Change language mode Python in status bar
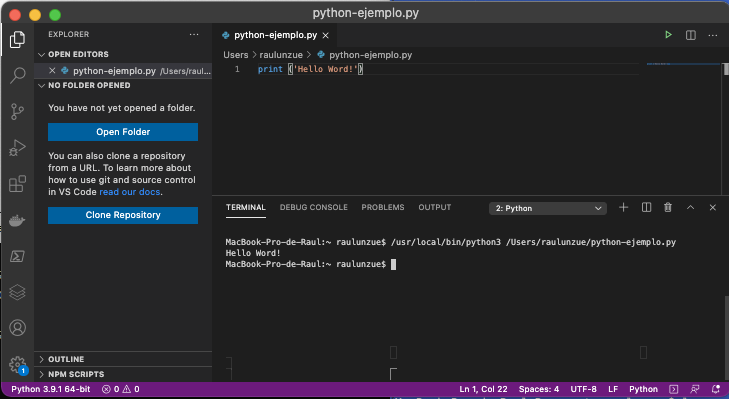Screen dimensions: 729x399 pyautogui.click(x=643, y=389)
